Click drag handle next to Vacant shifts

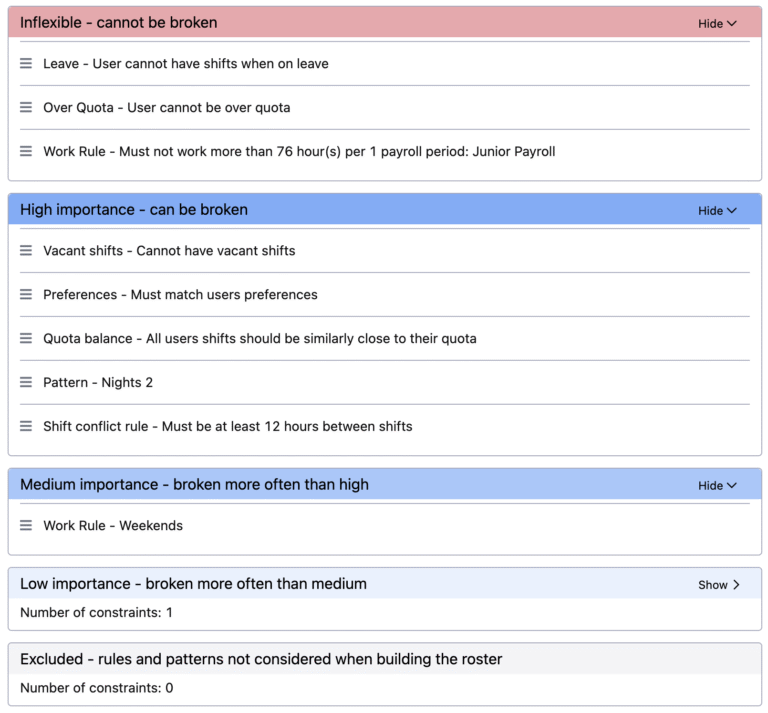click(26, 250)
